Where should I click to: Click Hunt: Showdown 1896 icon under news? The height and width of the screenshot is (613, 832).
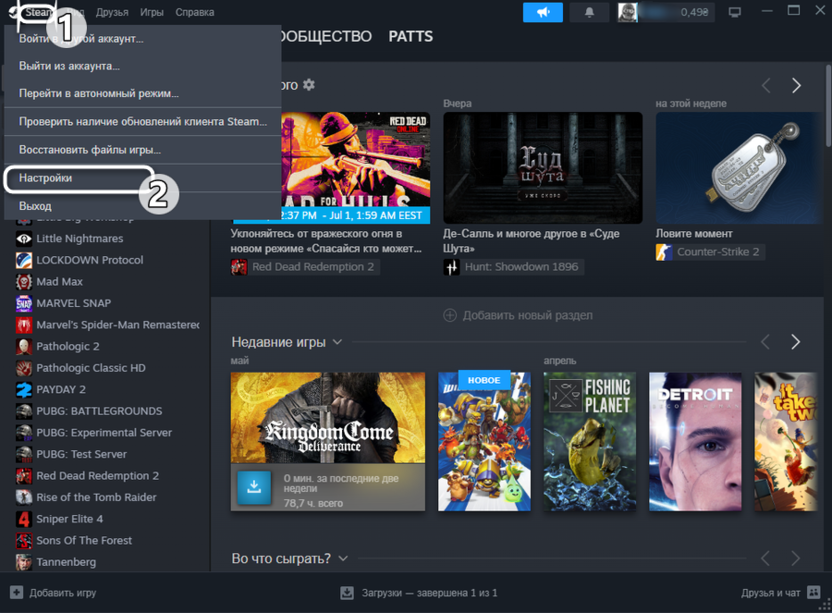(x=452, y=267)
